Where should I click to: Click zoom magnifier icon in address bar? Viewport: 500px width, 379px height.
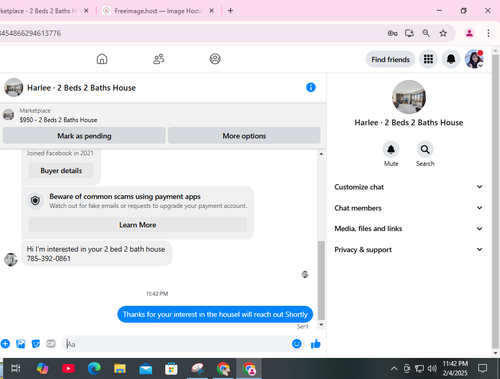pyautogui.click(x=426, y=33)
